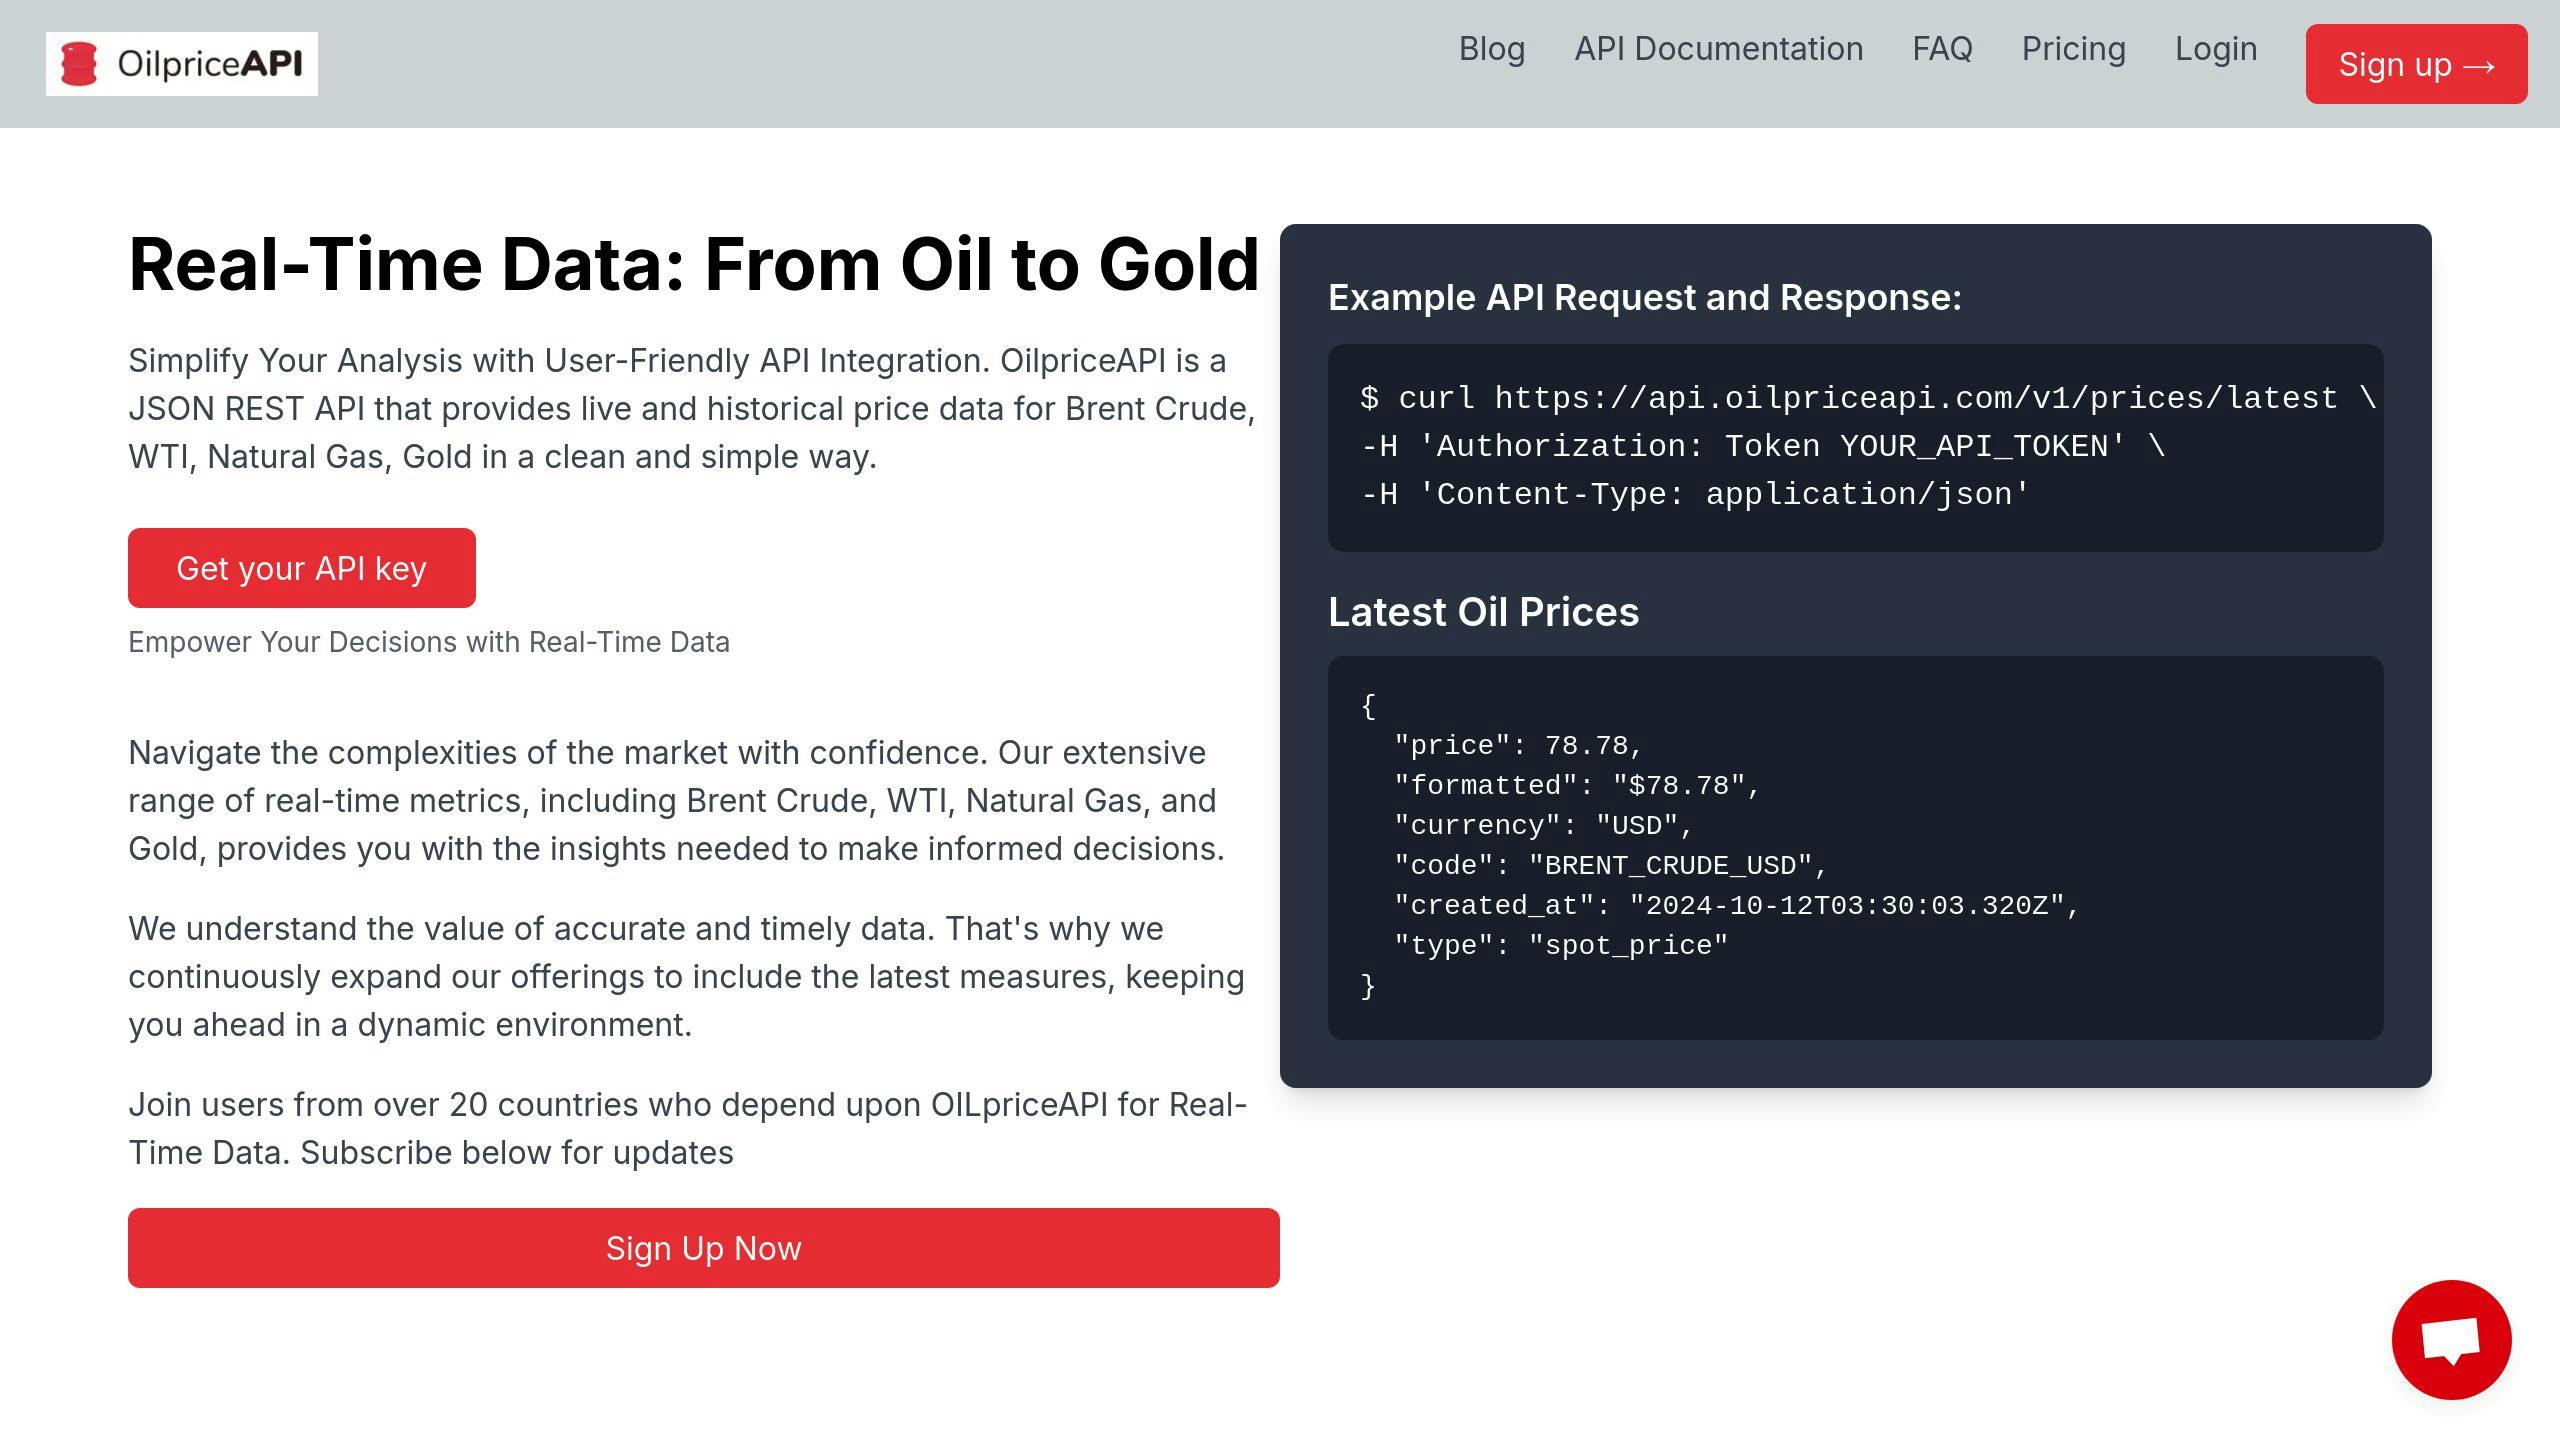The height and width of the screenshot is (1440, 2560).
Task: Click the BRENT_CRUDE_USD code line
Action: pyautogui.click(x=1610, y=866)
